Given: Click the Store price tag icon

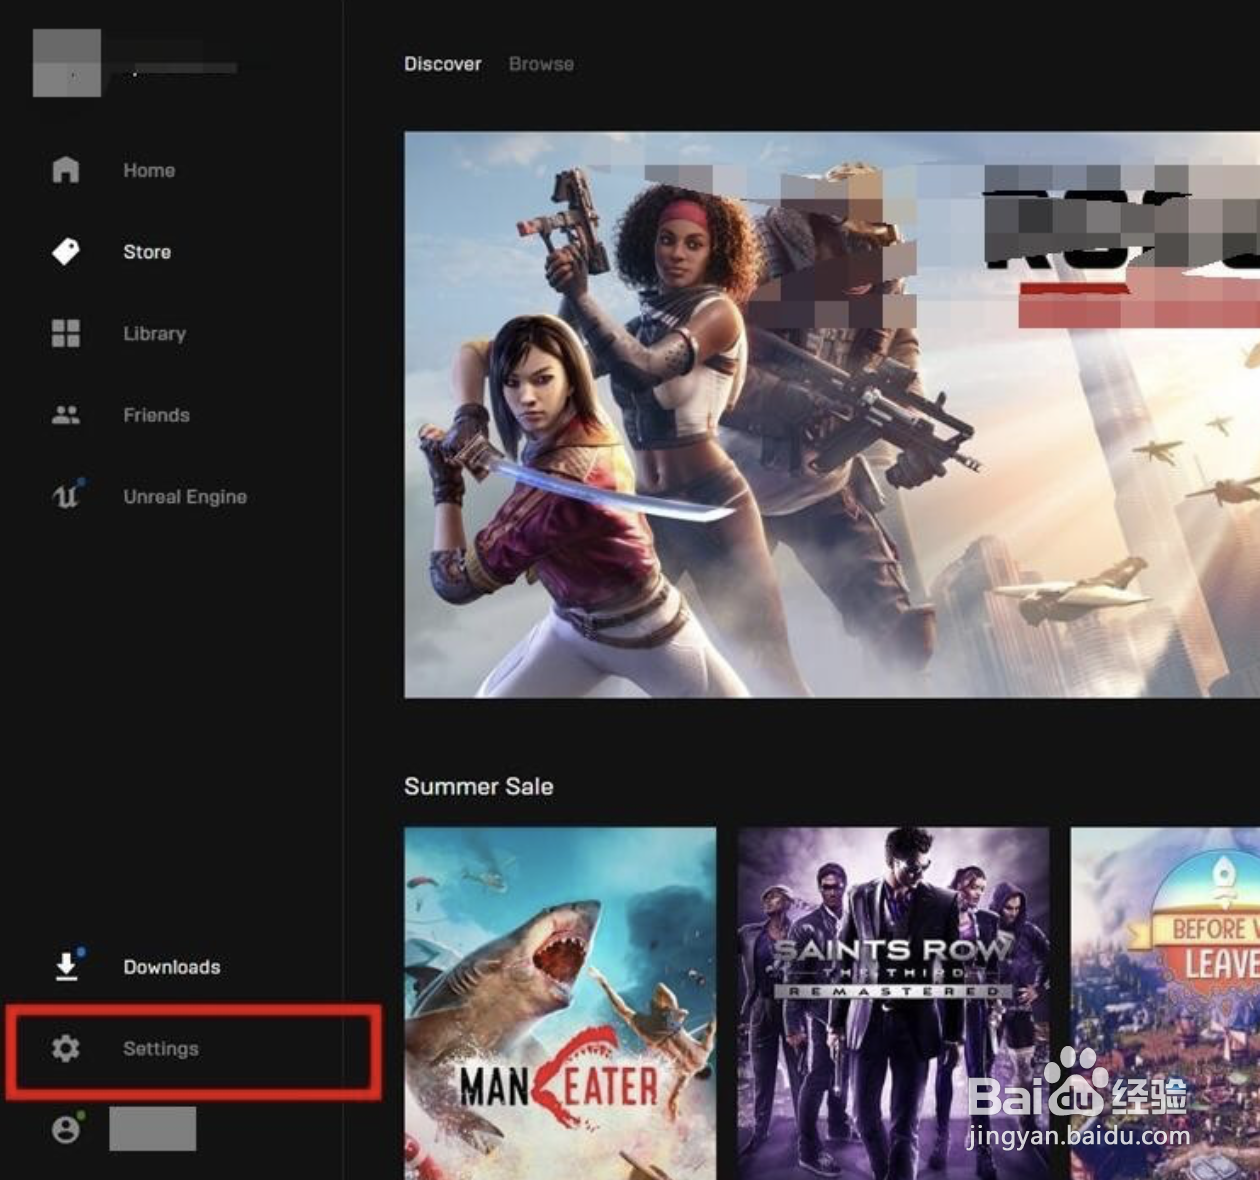Looking at the screenshot, I should coord(66,251).
